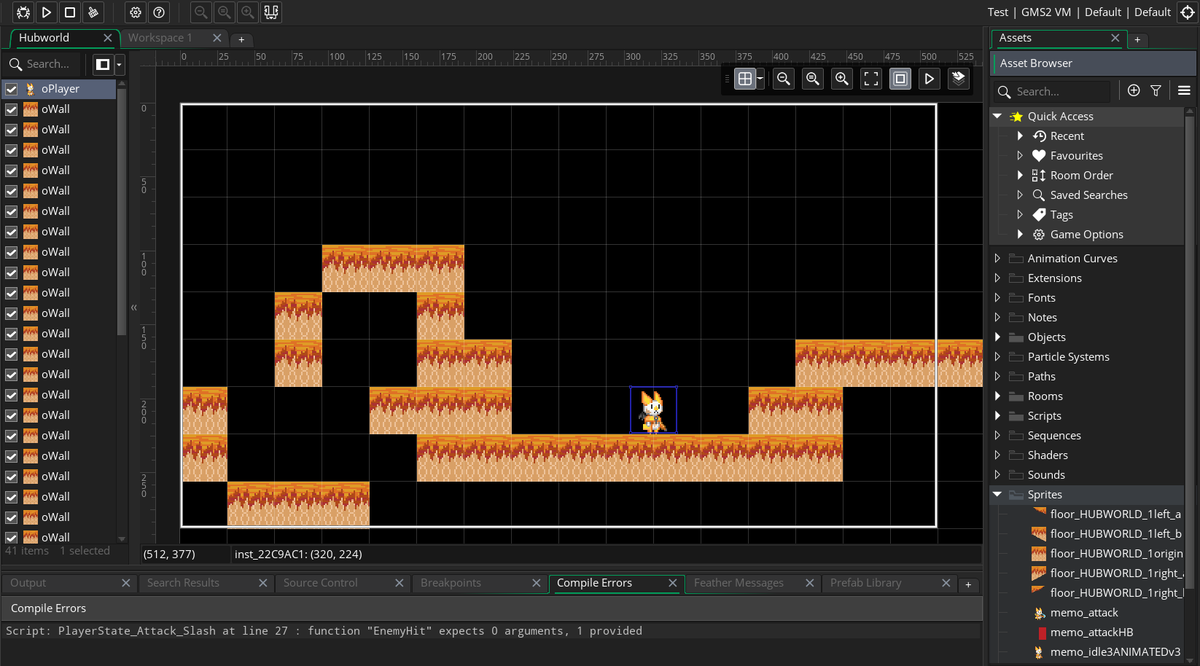1200x666 pixels.
Task: Uncheck the first oWall instance checkbox
Action: pyautogui.click(x=12, y=109)
